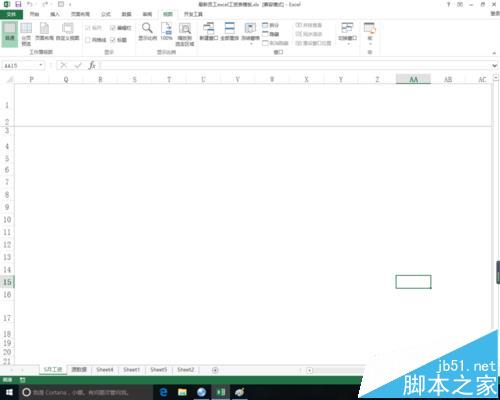Save workbook from quick access toolbar
The width and height of the screenshot is (500, 400).
point(18,4)
